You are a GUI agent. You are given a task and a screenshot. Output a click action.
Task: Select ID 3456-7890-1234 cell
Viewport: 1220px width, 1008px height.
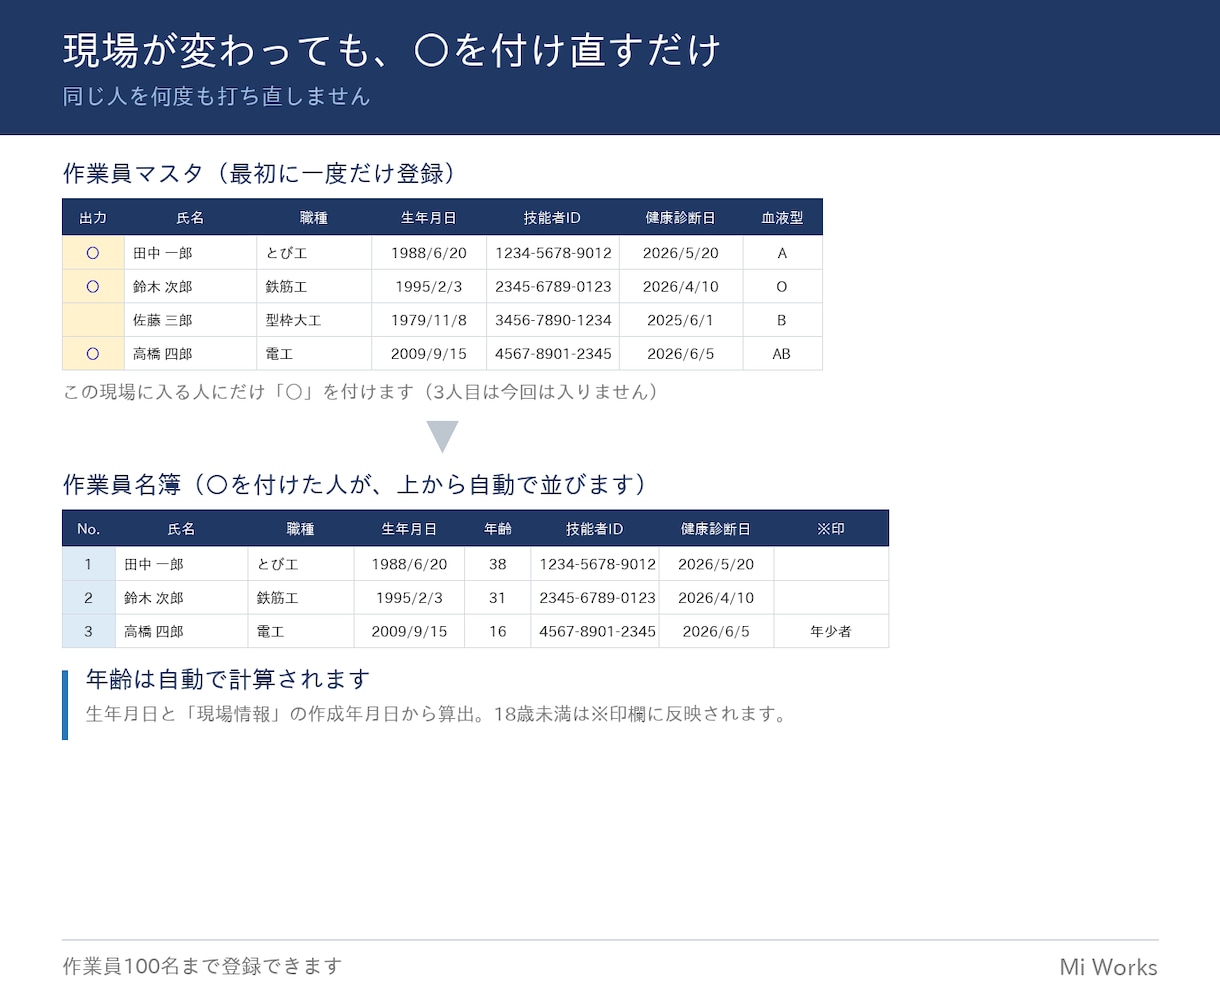pyautogui.click(x=553, y=320)
